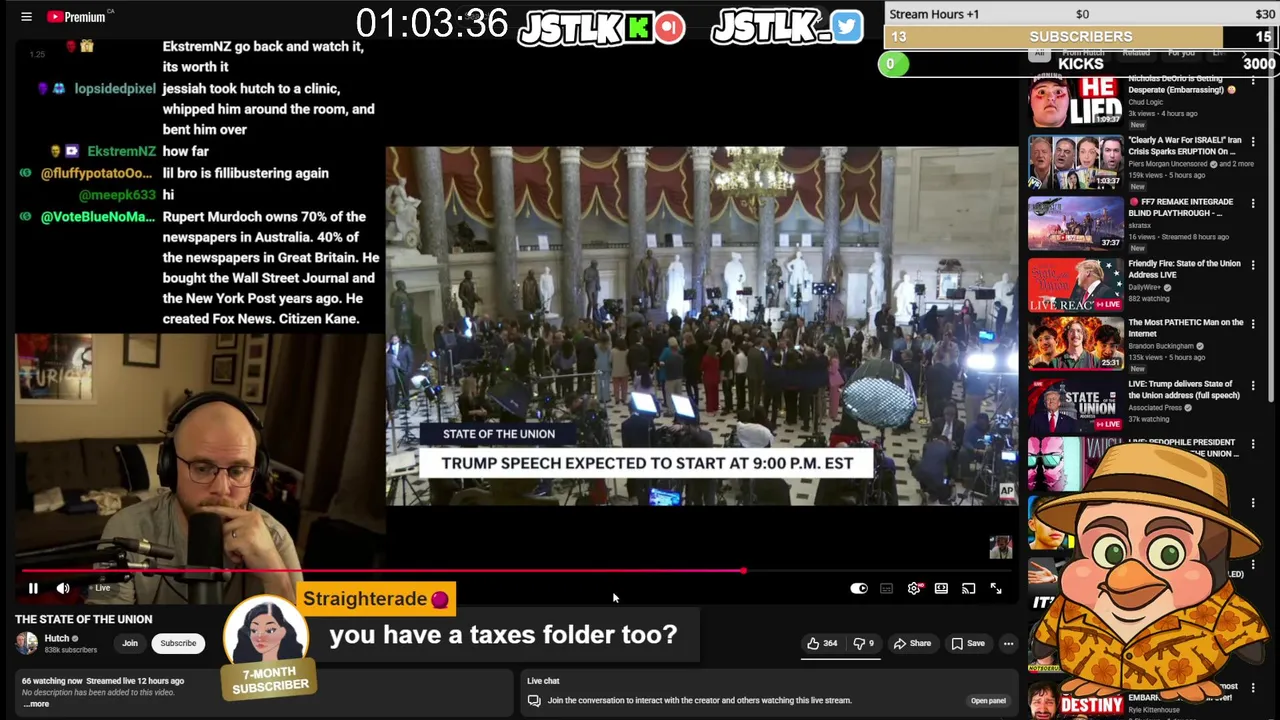This screenshot has width=1280, height=720.
Task: Subscribe to the Hutch channel
Action: 178,643
